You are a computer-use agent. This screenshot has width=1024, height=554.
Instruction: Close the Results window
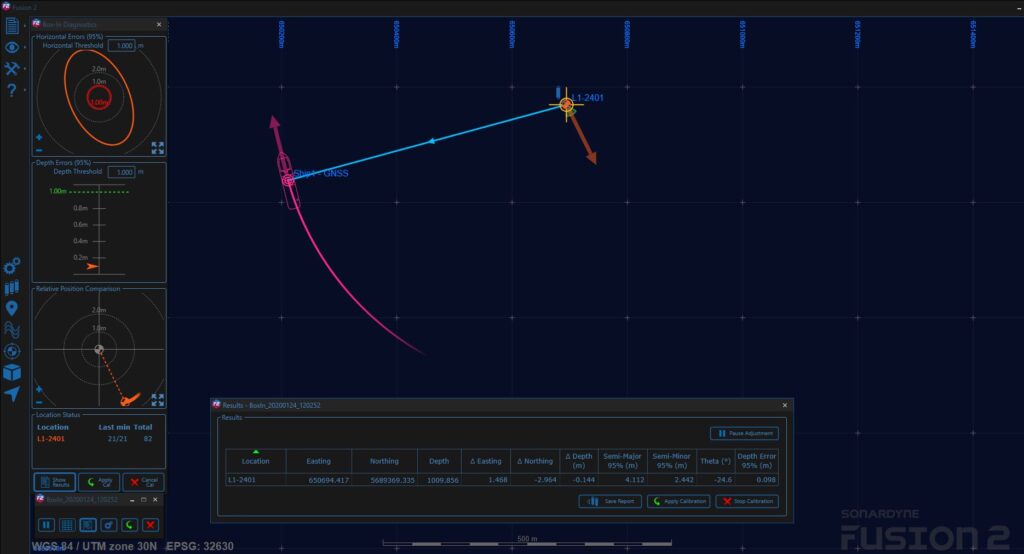click(784, 405)
